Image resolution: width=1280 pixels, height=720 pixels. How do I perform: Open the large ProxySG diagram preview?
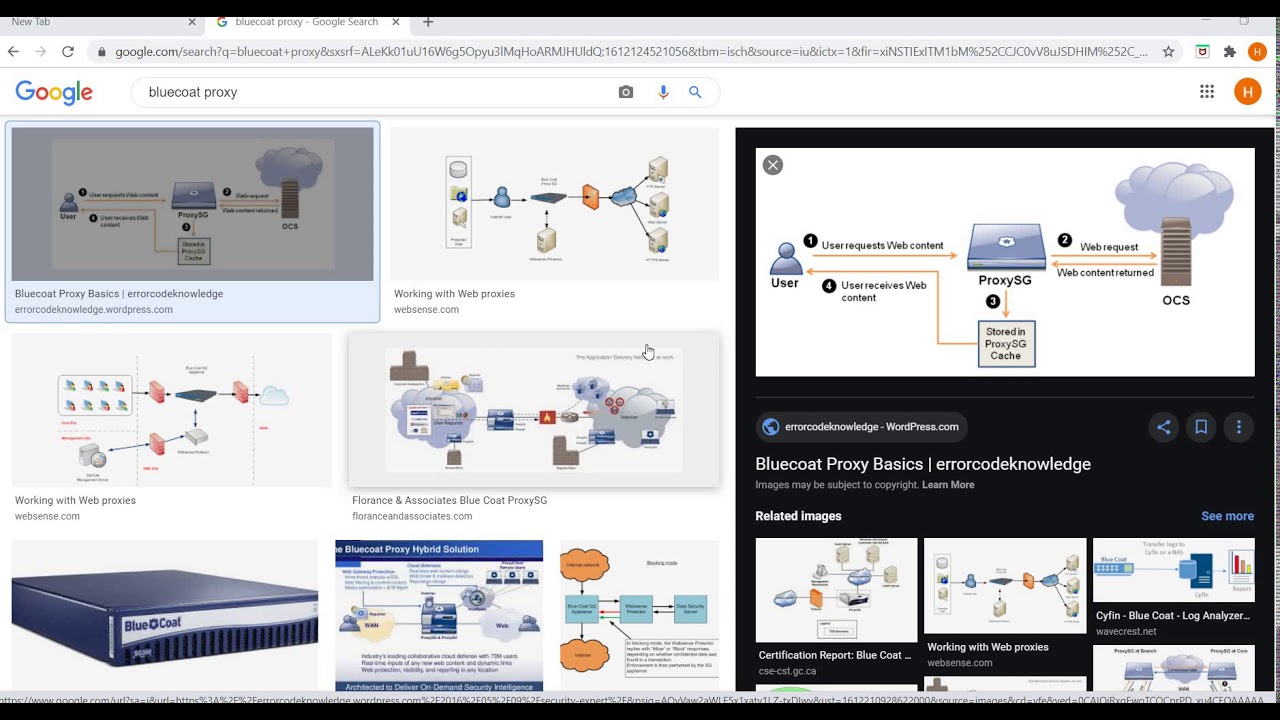point(1005,262)
